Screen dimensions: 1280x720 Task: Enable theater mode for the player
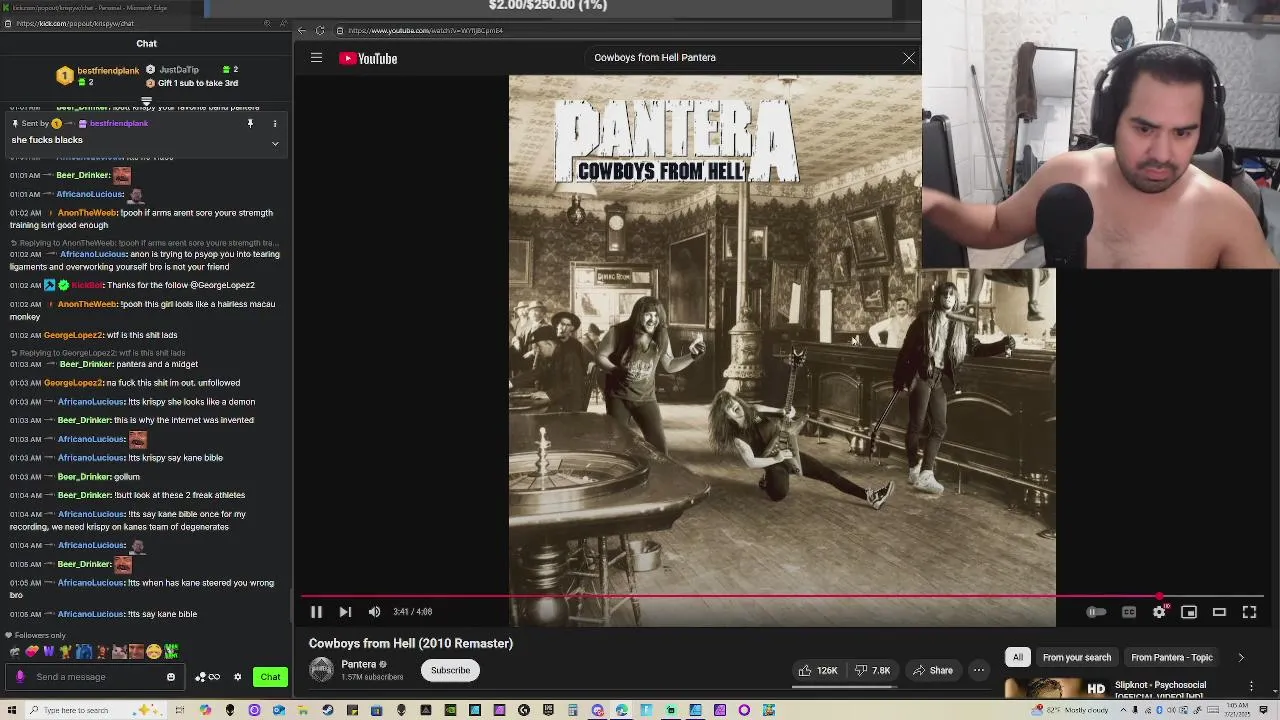[1219, 612]
